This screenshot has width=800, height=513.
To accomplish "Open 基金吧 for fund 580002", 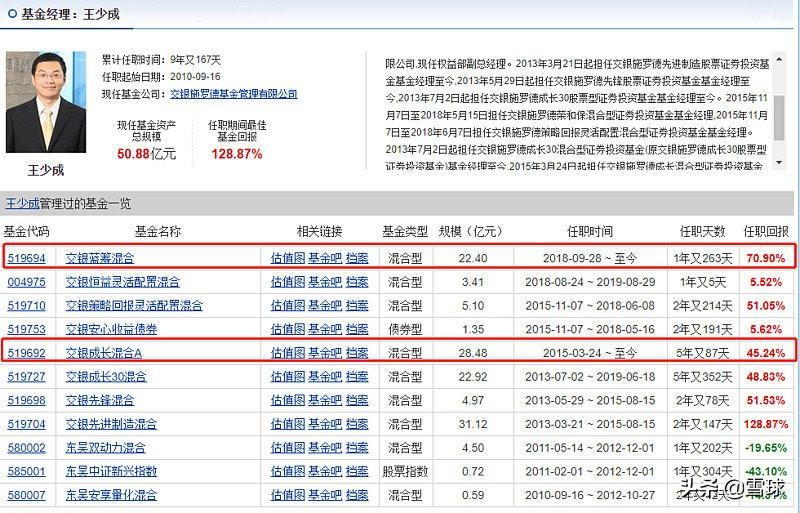I will click(x=324, y=448).
